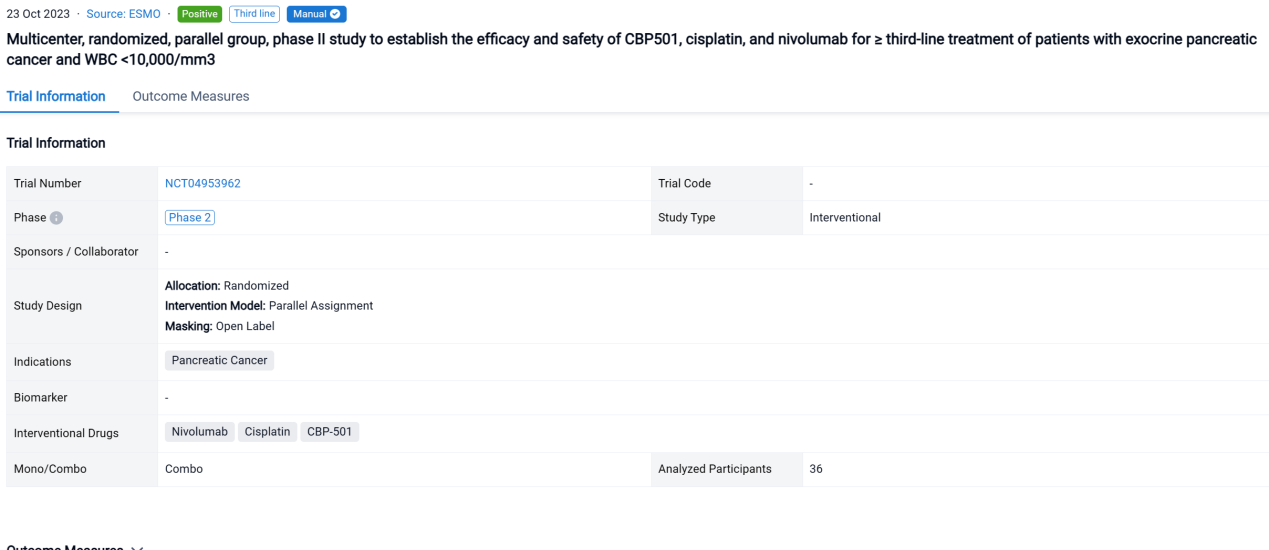This screenshot has width=1269, height=550.
Task: Click the Trial Information section heading
Action: click(56, 143)
